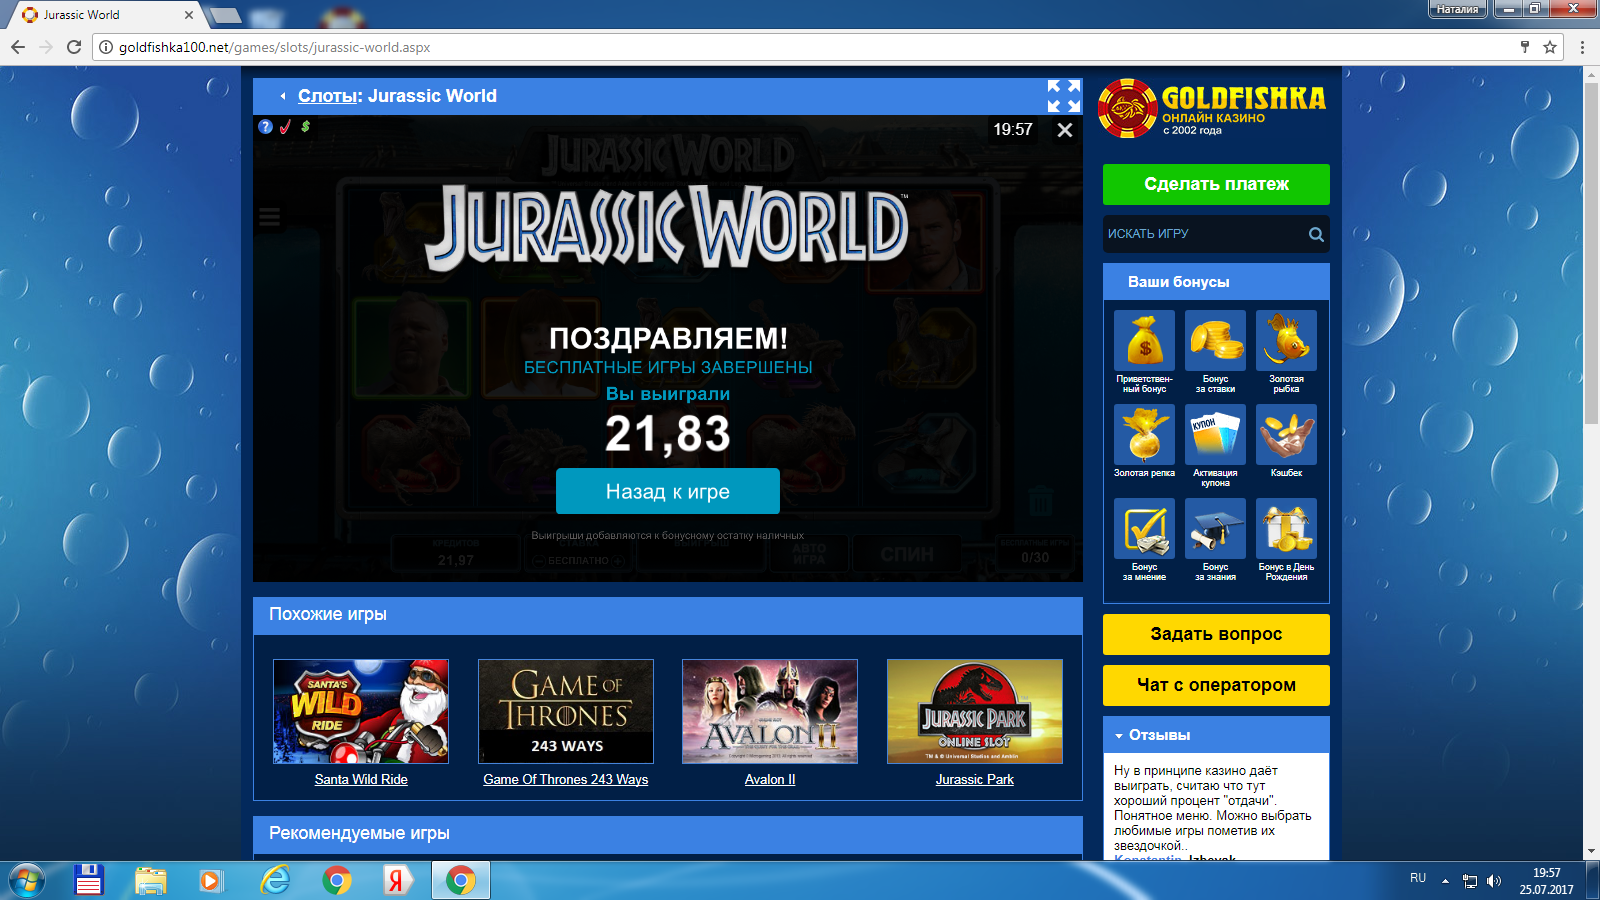
Task: Click the Сделать платеж button
Action: click(x=1216, y=184)
